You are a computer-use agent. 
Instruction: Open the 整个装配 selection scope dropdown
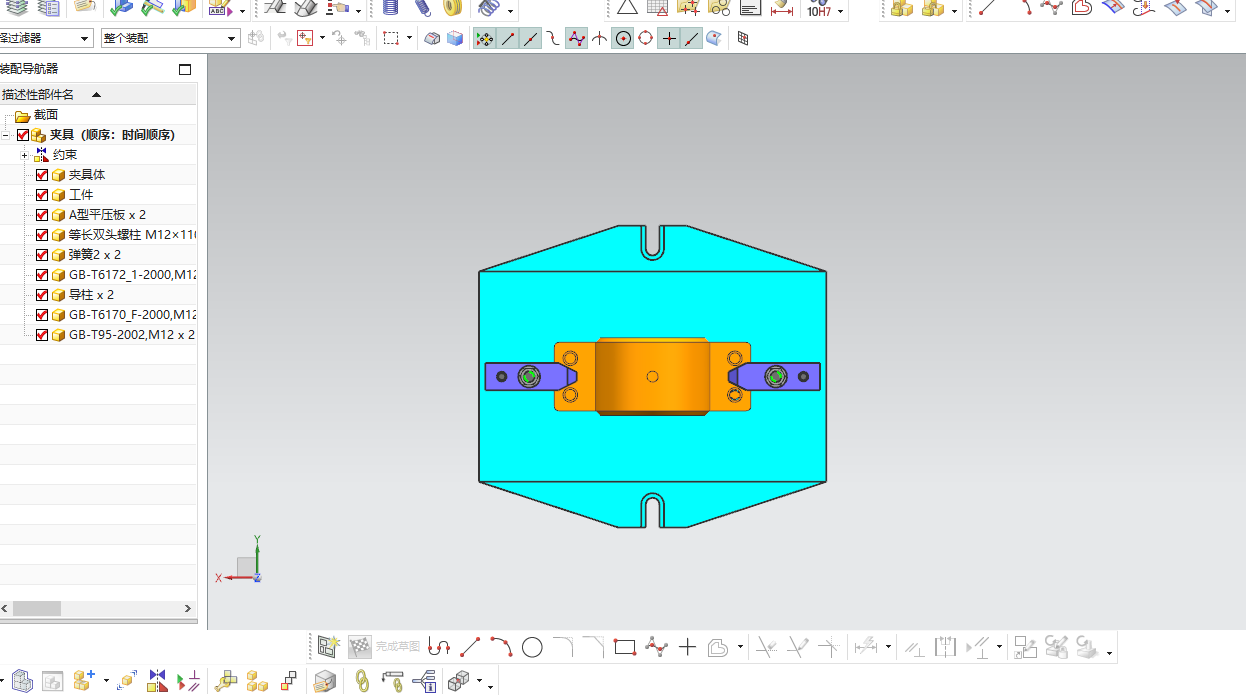point(232,39)
